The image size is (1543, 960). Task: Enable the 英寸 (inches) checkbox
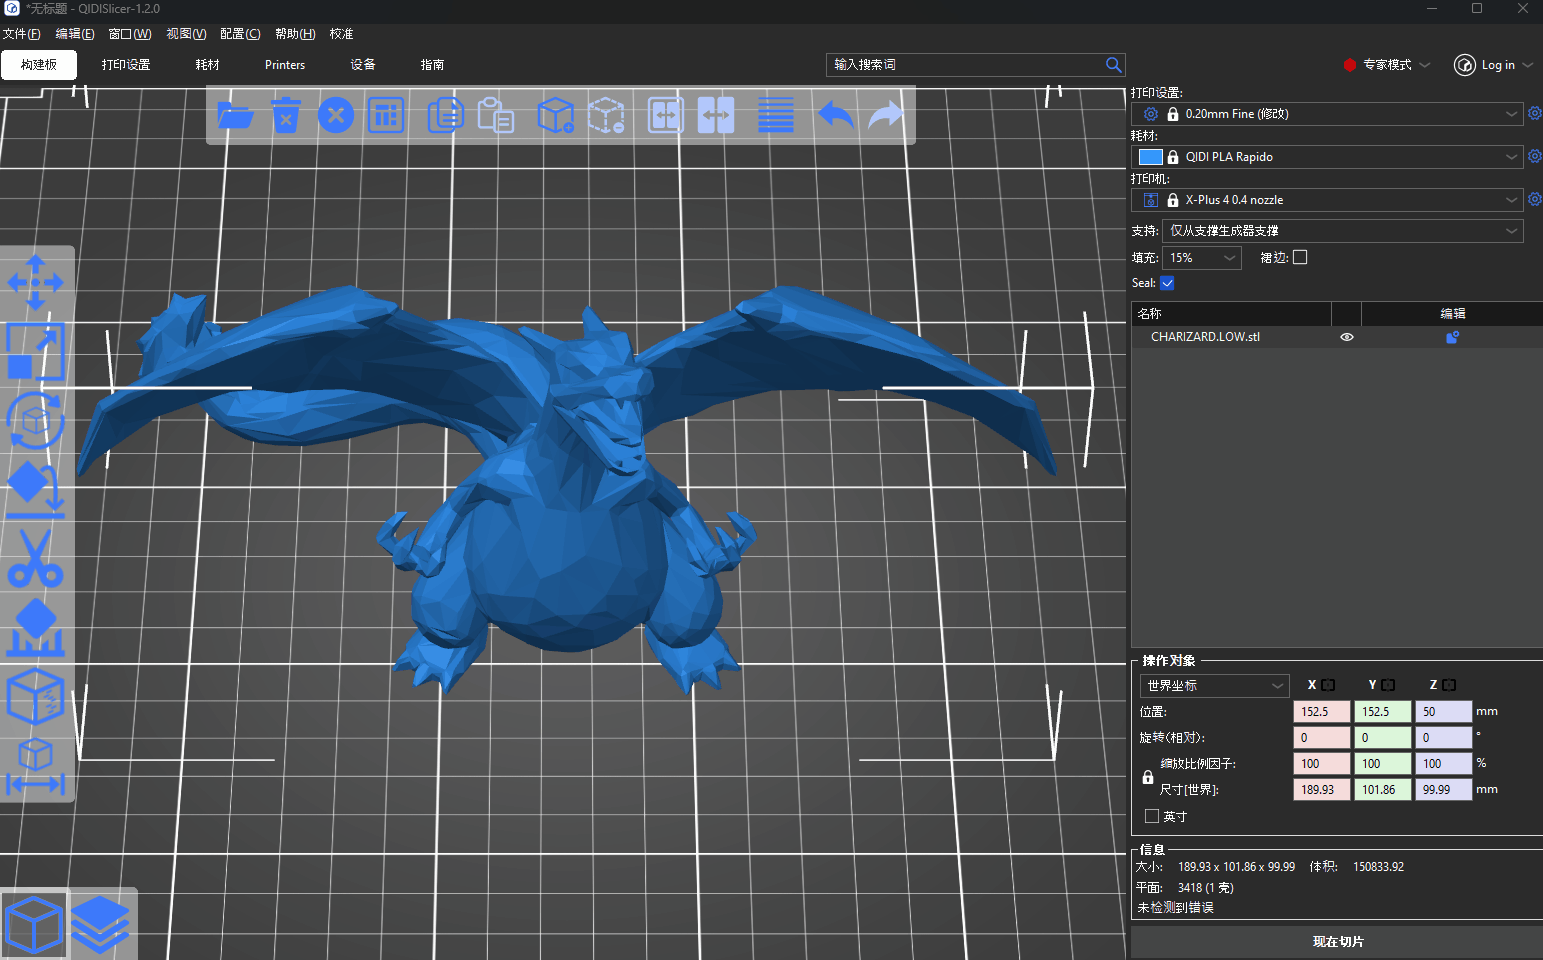(x=1152, y=816)
